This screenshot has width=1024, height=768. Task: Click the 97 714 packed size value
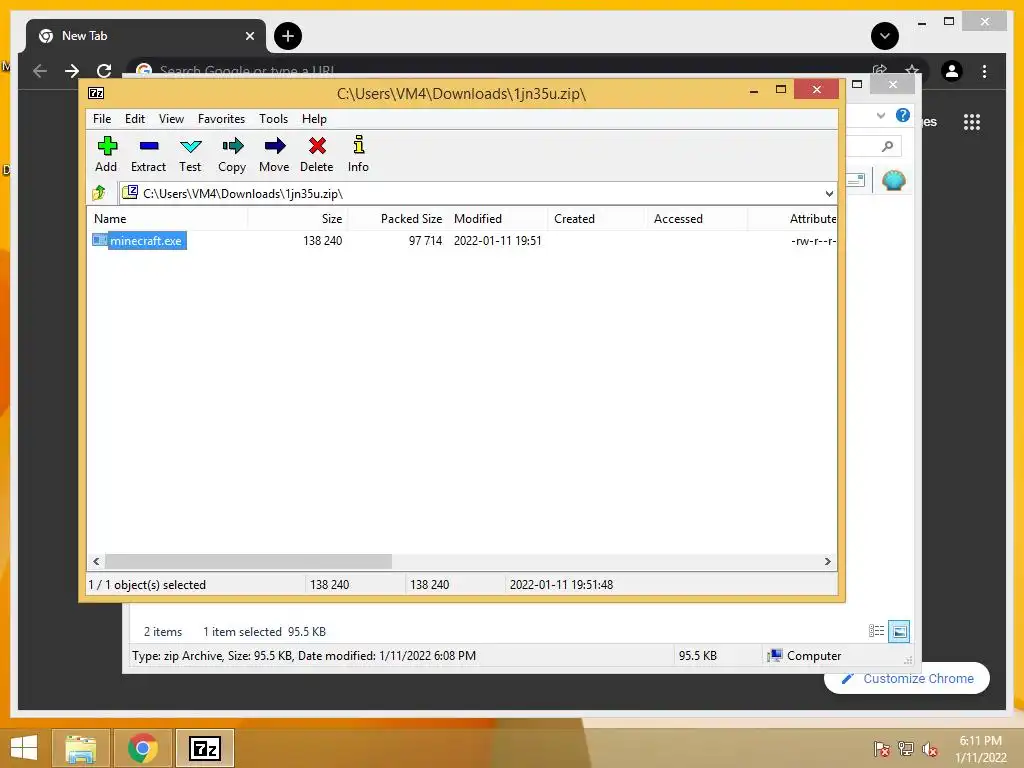(x=425, y=240)
